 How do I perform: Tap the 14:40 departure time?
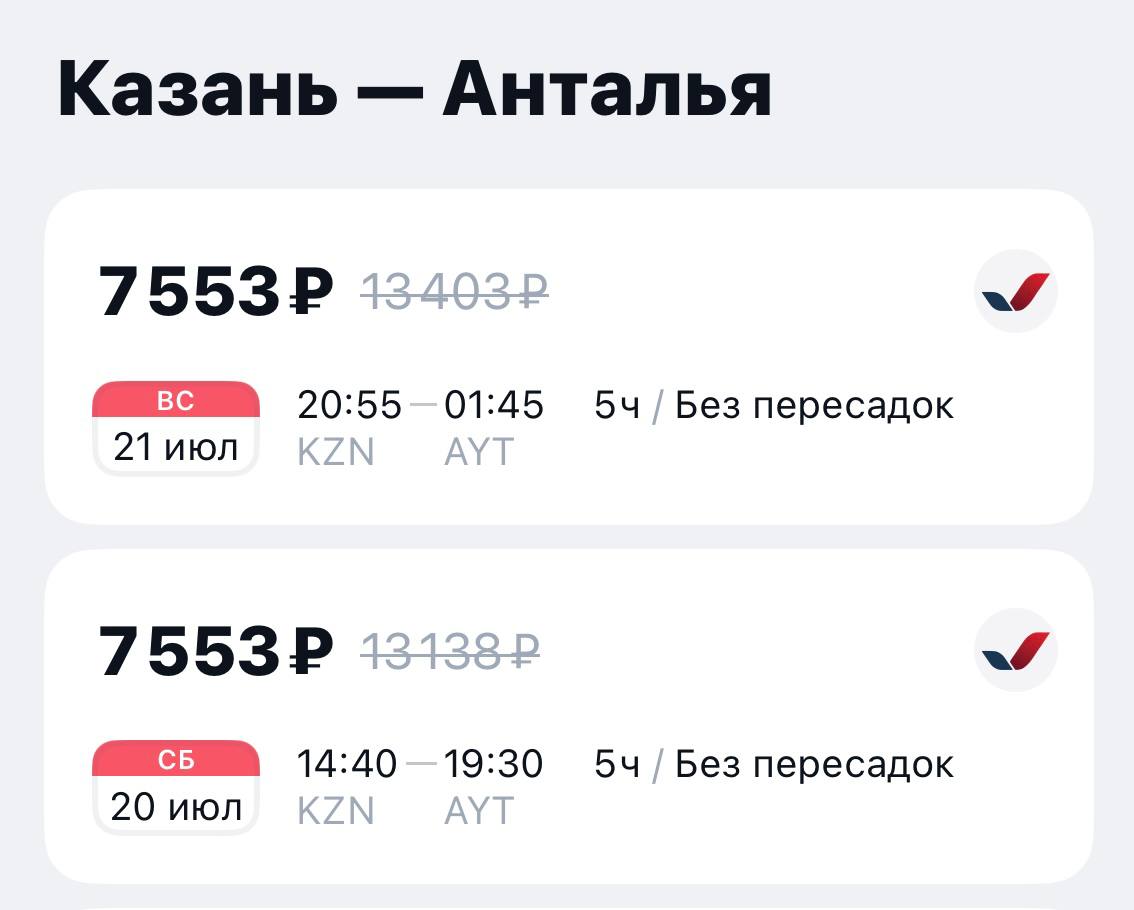click(347, 764)
